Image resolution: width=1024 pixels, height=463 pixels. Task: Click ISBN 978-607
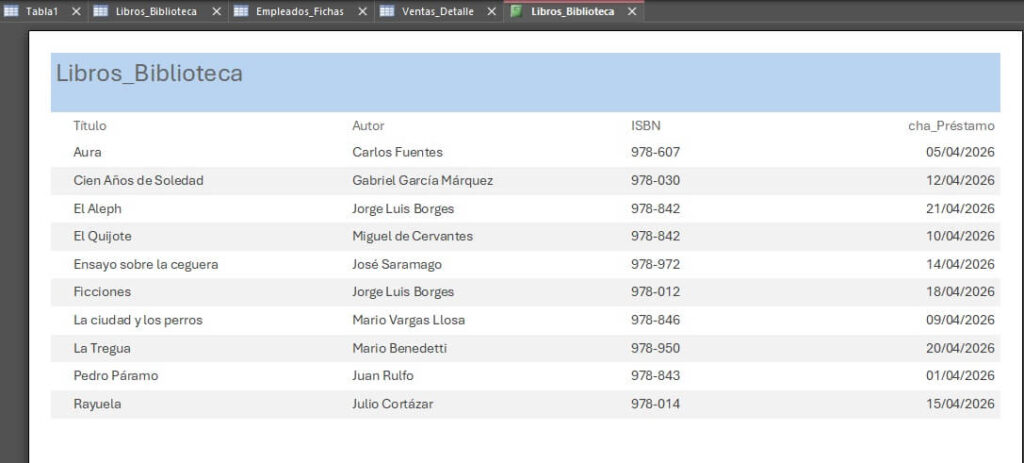(x=656, y=152)
